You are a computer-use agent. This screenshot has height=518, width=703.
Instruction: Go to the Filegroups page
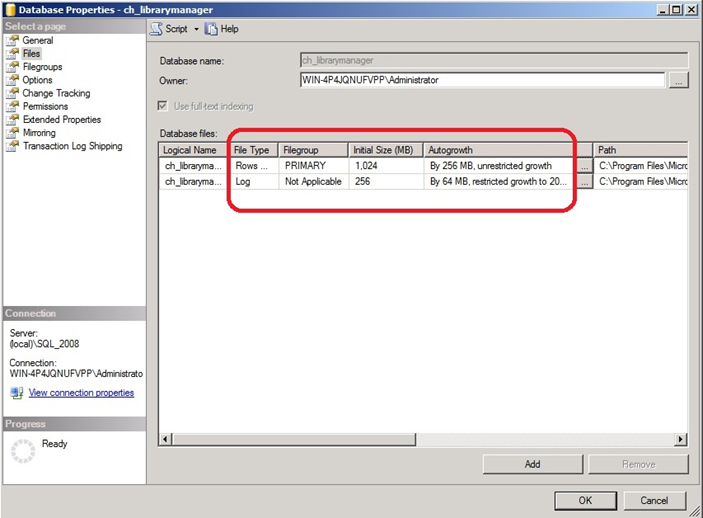43,67
